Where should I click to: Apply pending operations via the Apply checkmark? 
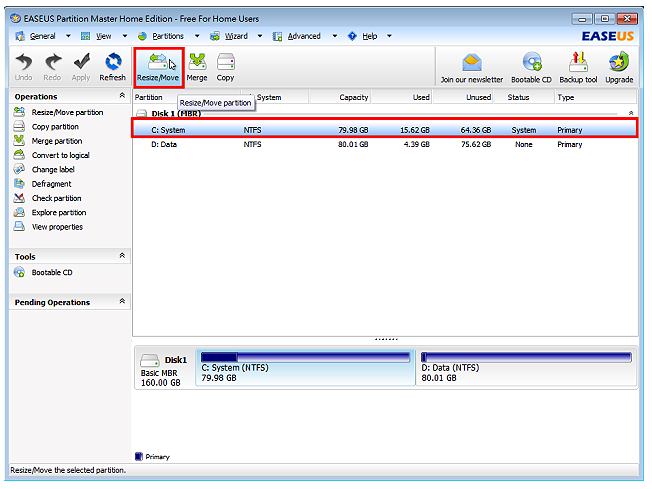pyautogui.click(x=81, y=62)
